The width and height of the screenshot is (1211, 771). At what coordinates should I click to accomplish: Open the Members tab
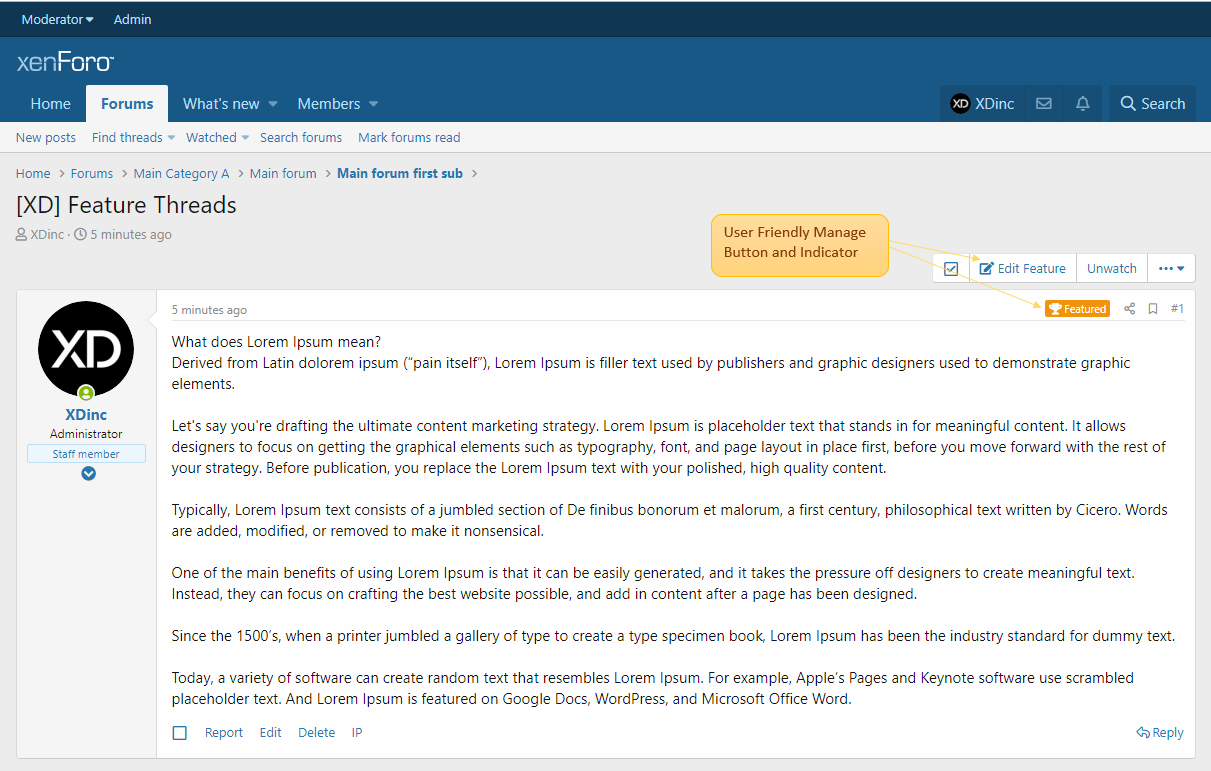pyautogui.click(x=328, y=104)
